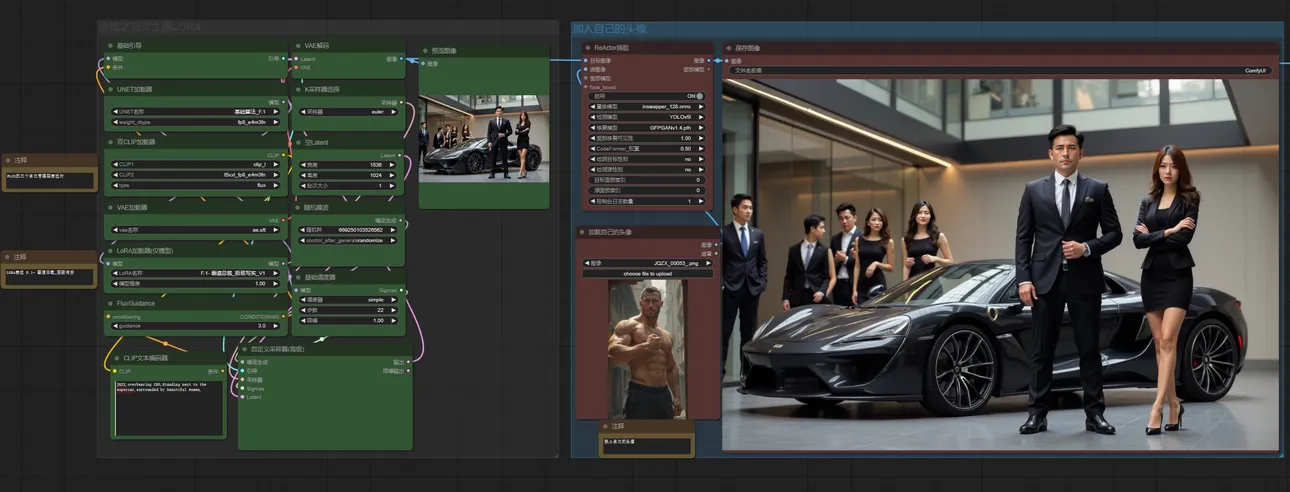Click the Latent output port on 空Latent node

399,155
